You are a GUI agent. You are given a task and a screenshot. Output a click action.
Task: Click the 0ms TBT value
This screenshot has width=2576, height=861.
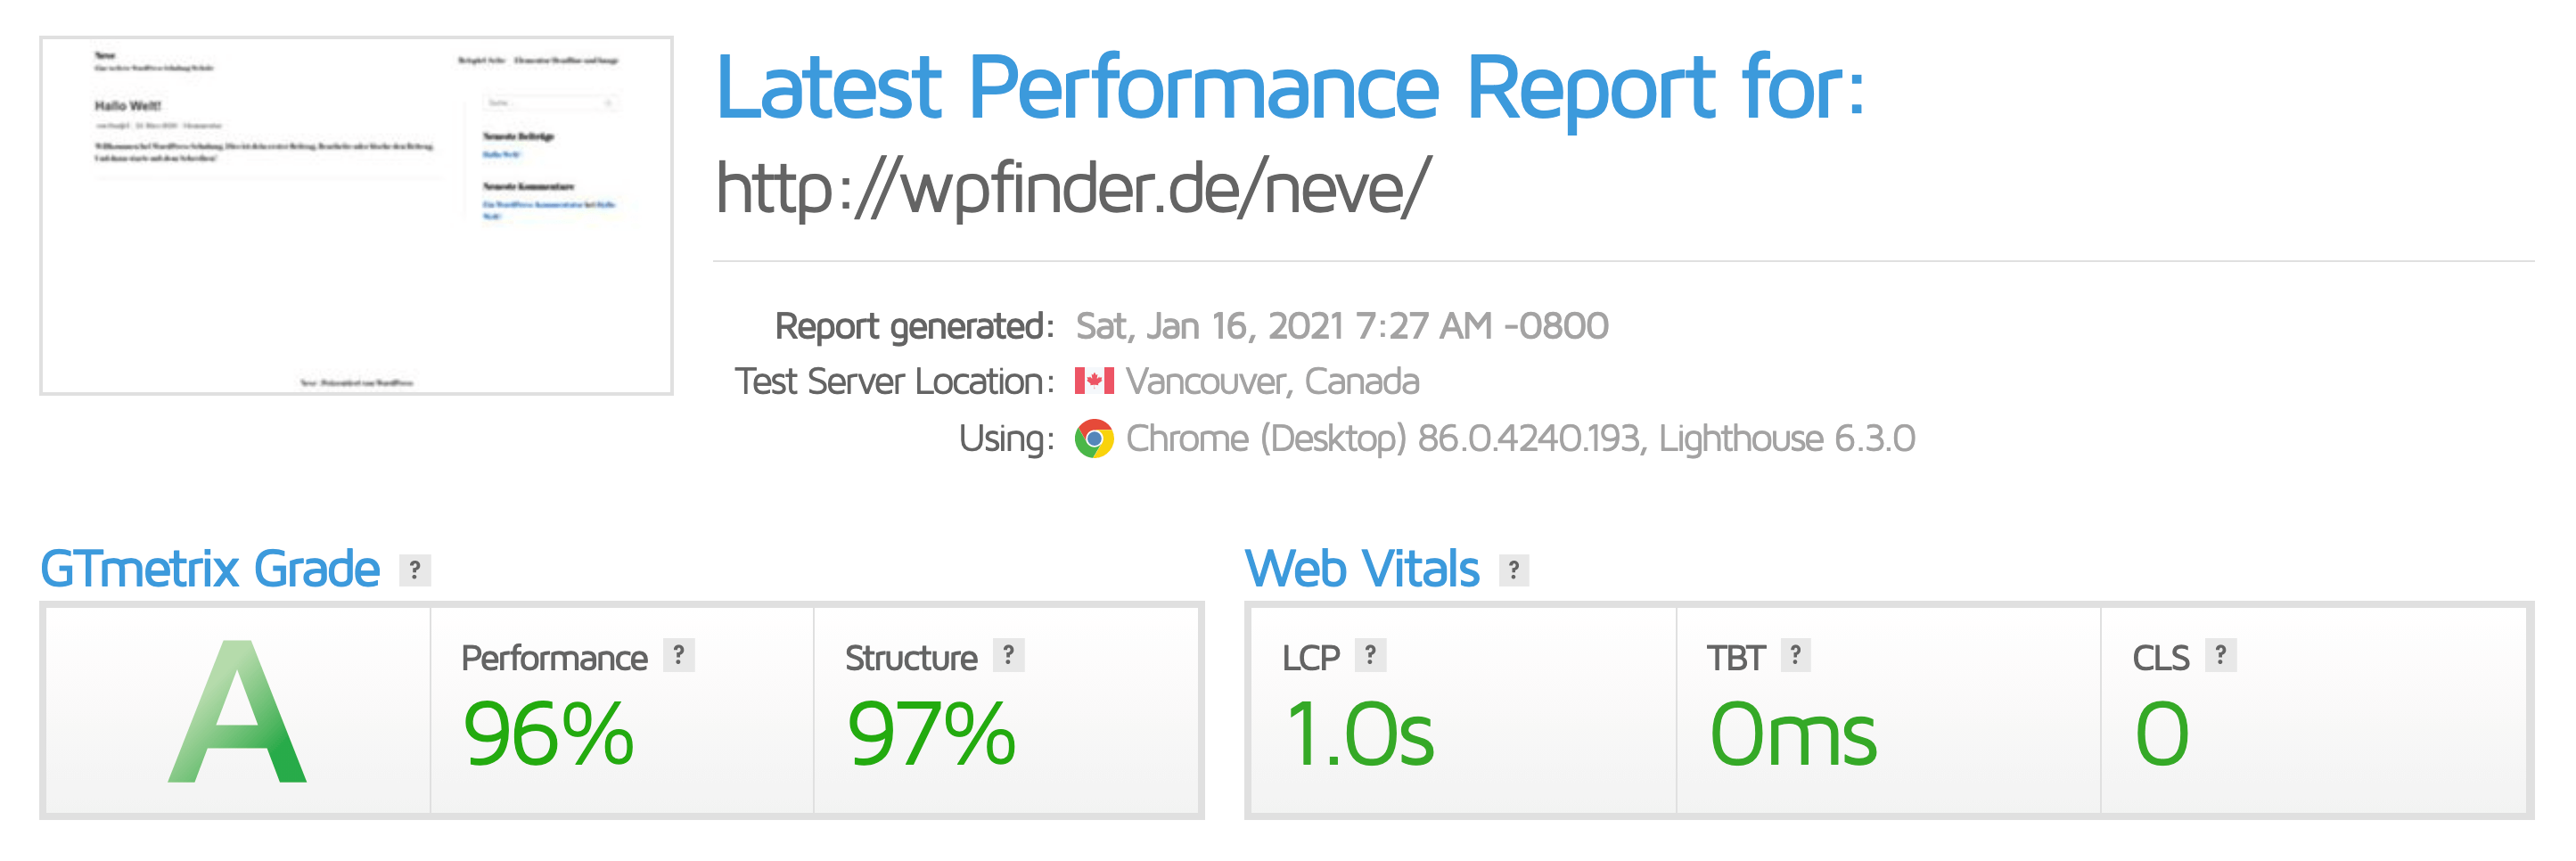point(1793,734)
